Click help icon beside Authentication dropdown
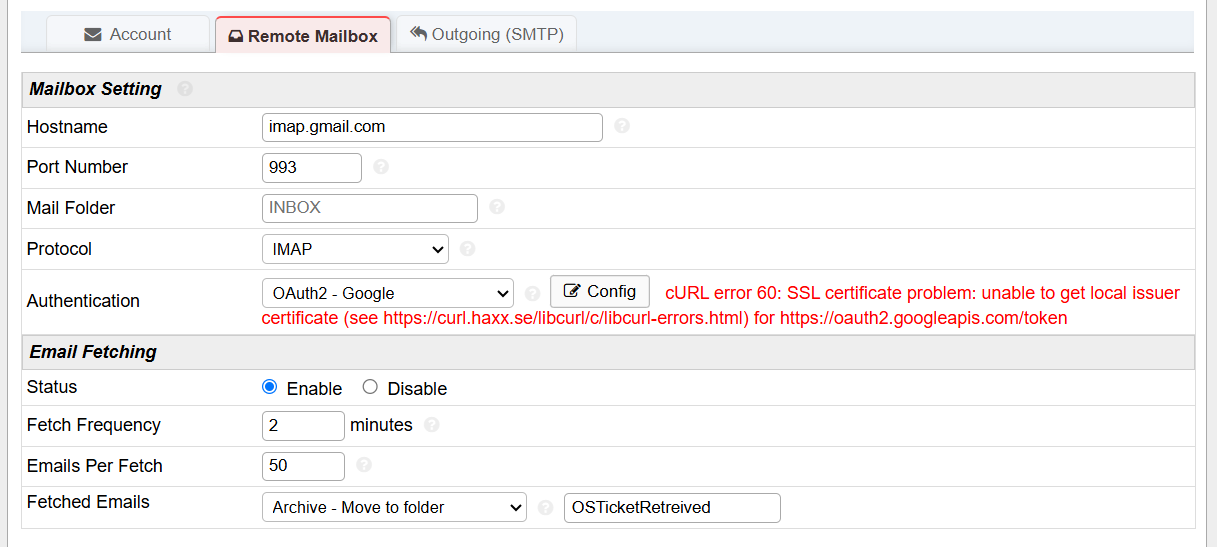1217x547 pixels. tap(532, 294)
